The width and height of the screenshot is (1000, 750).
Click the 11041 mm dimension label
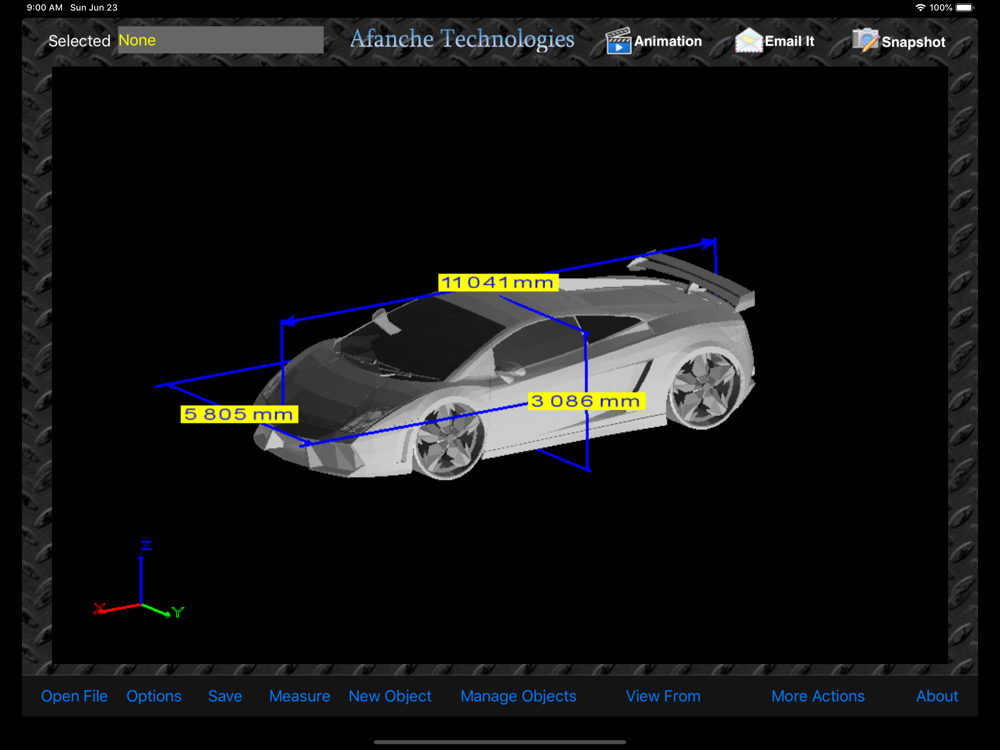click(498, 283)
